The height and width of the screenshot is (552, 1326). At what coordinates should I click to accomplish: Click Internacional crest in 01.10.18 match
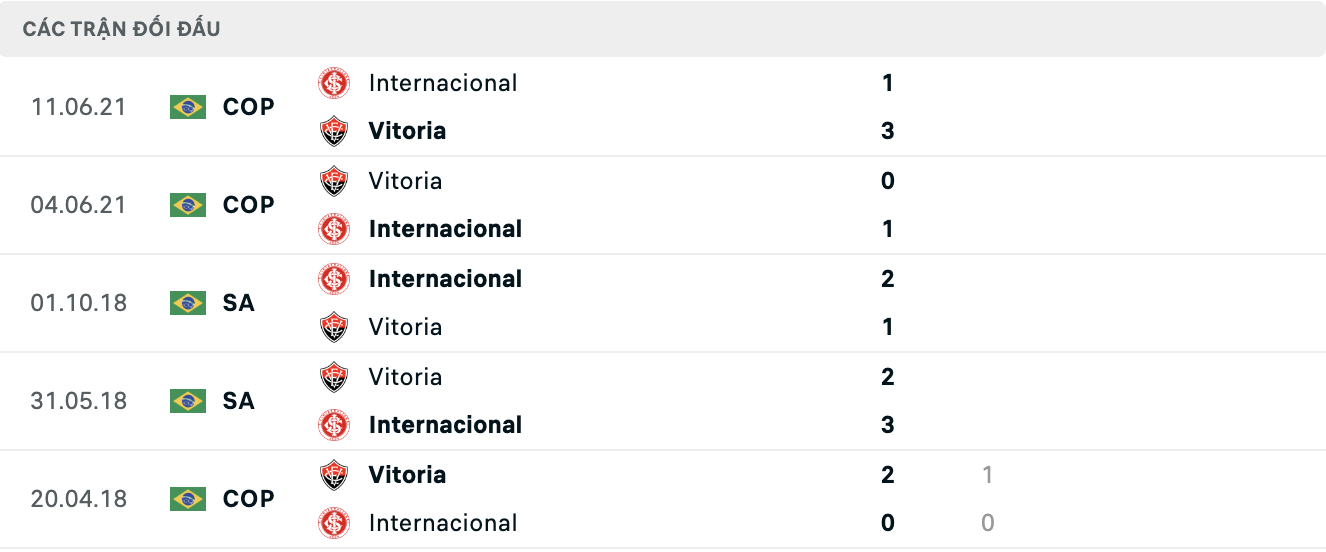(x=334, y=279)
